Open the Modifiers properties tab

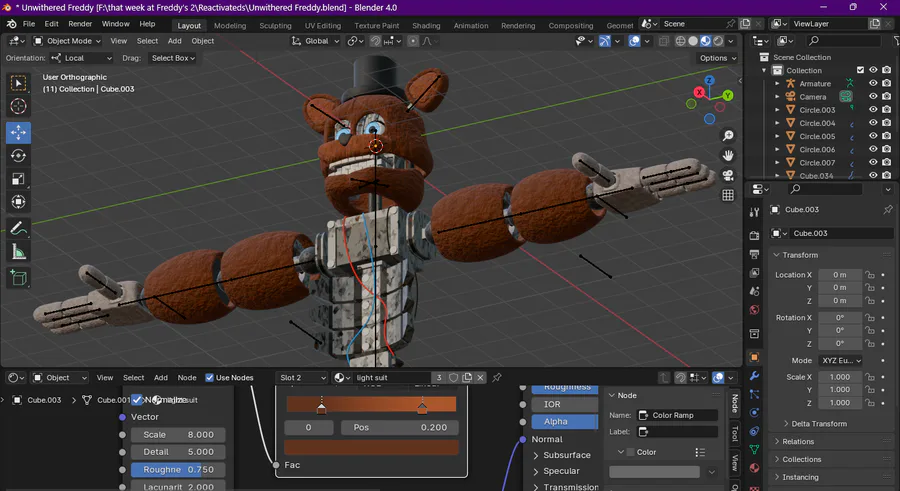point(754,376)
